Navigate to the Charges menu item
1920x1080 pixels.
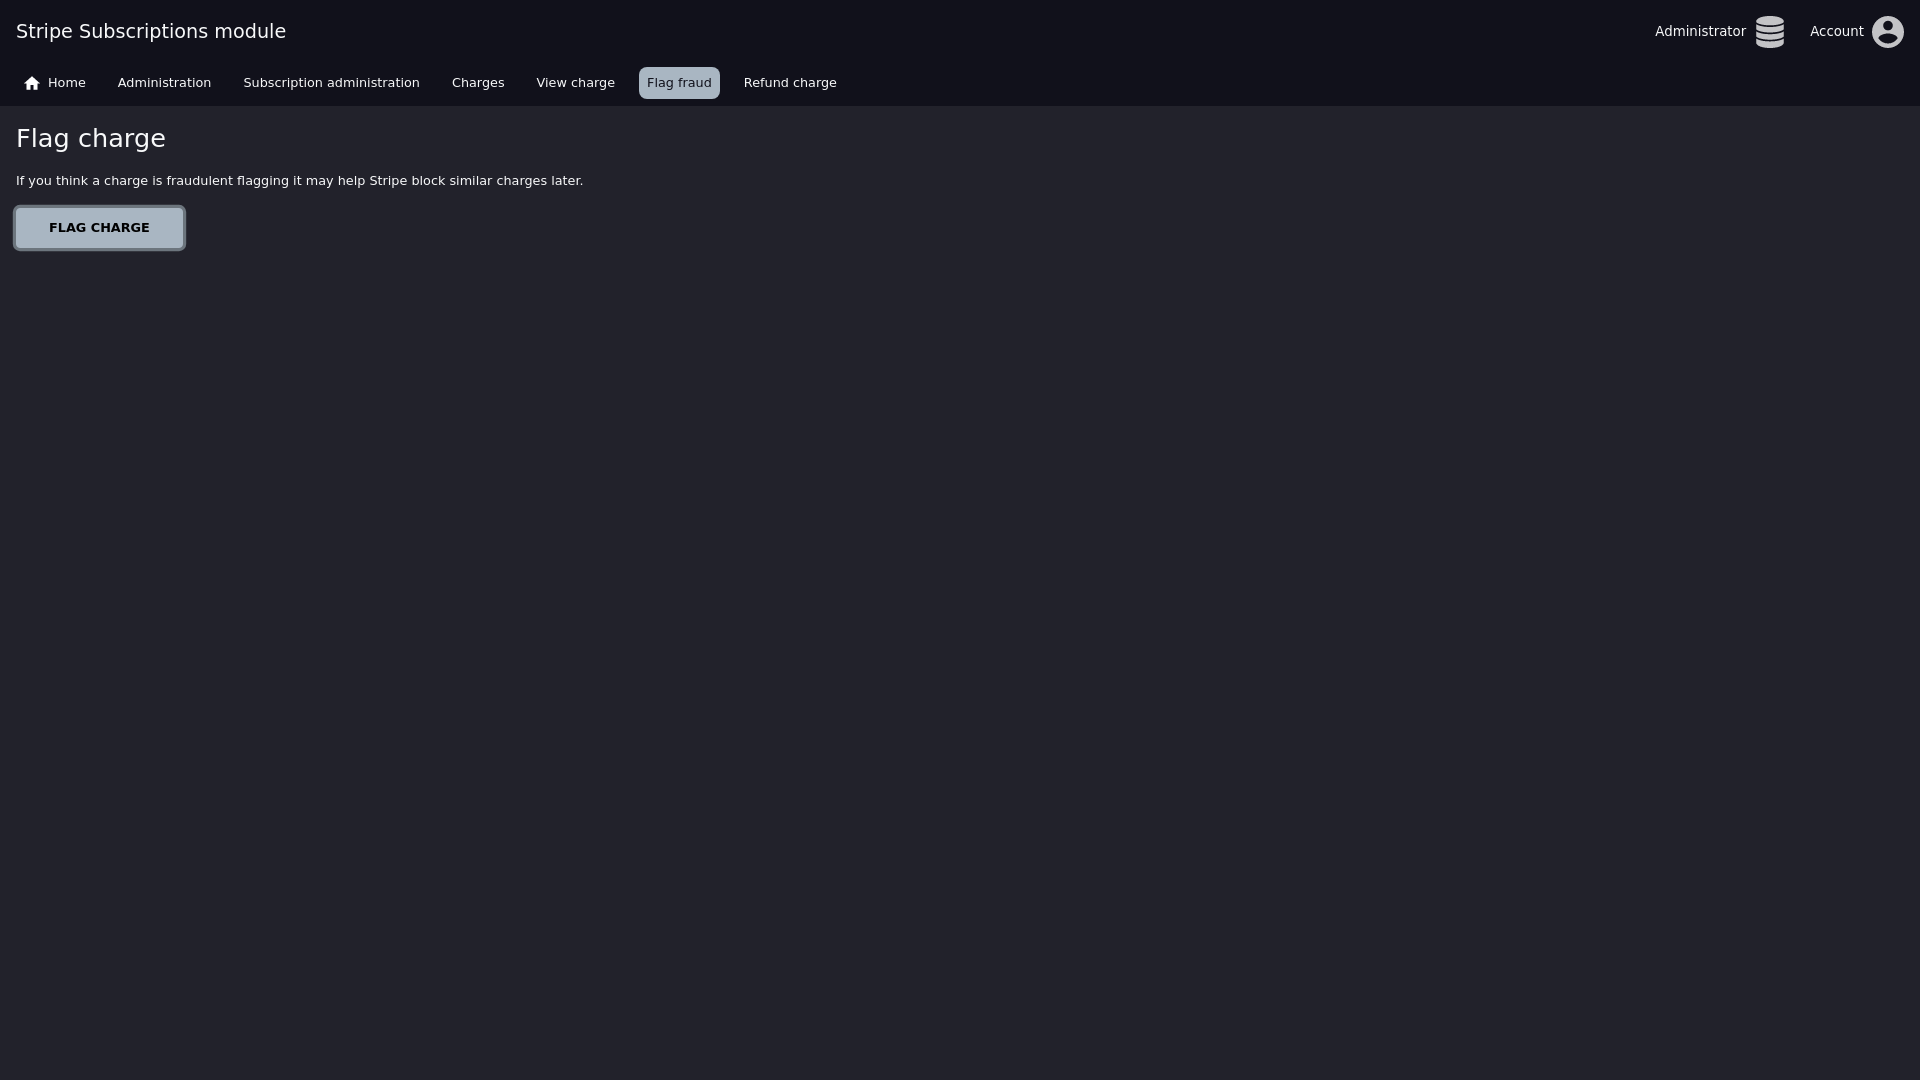[x=478, y=83]
